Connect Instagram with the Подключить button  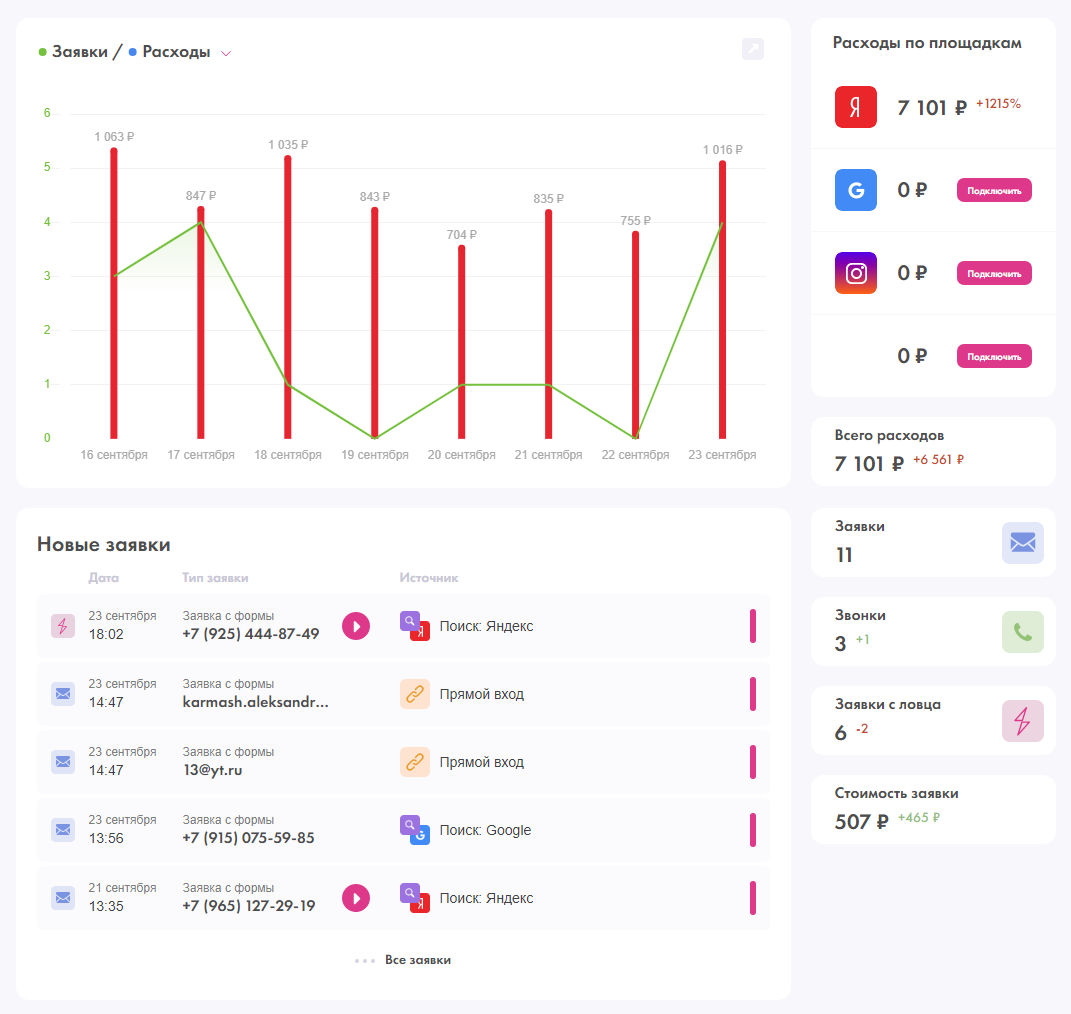tap(994, 274)
